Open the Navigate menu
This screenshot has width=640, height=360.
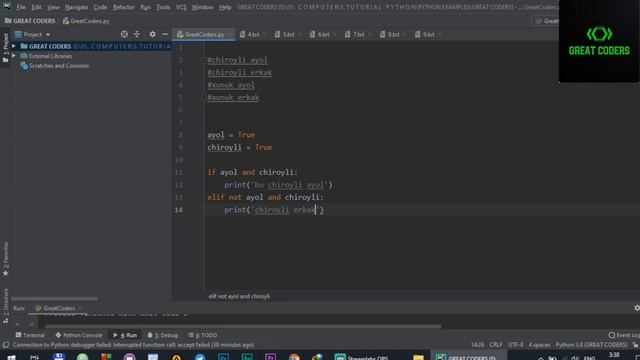click(x=76, y=7)
